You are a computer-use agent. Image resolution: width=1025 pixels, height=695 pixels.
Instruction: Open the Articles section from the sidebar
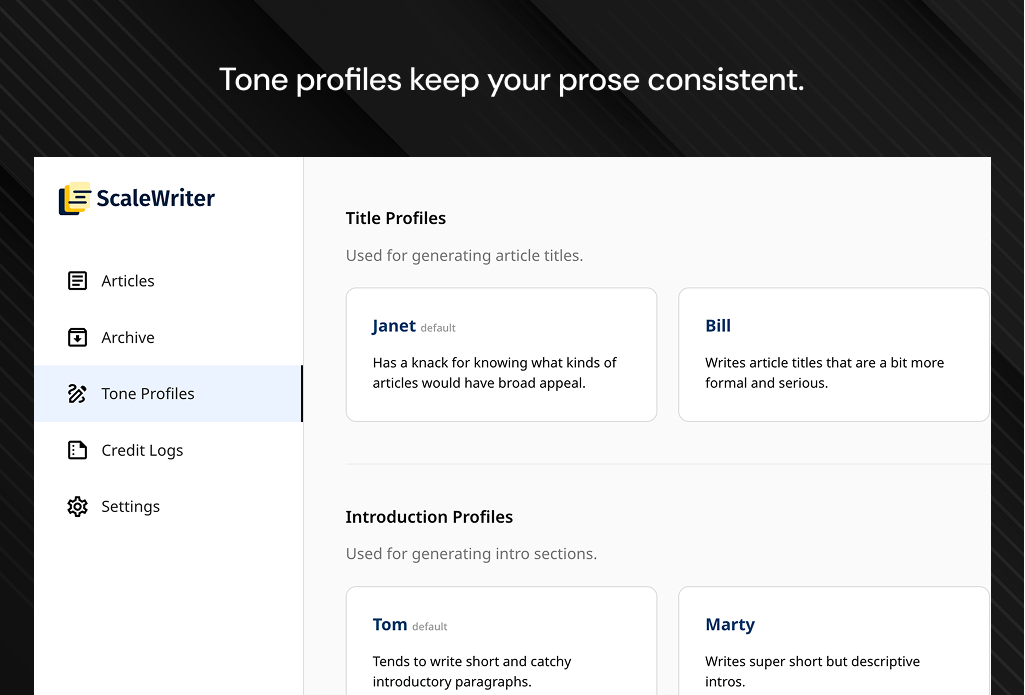(127, 281)
